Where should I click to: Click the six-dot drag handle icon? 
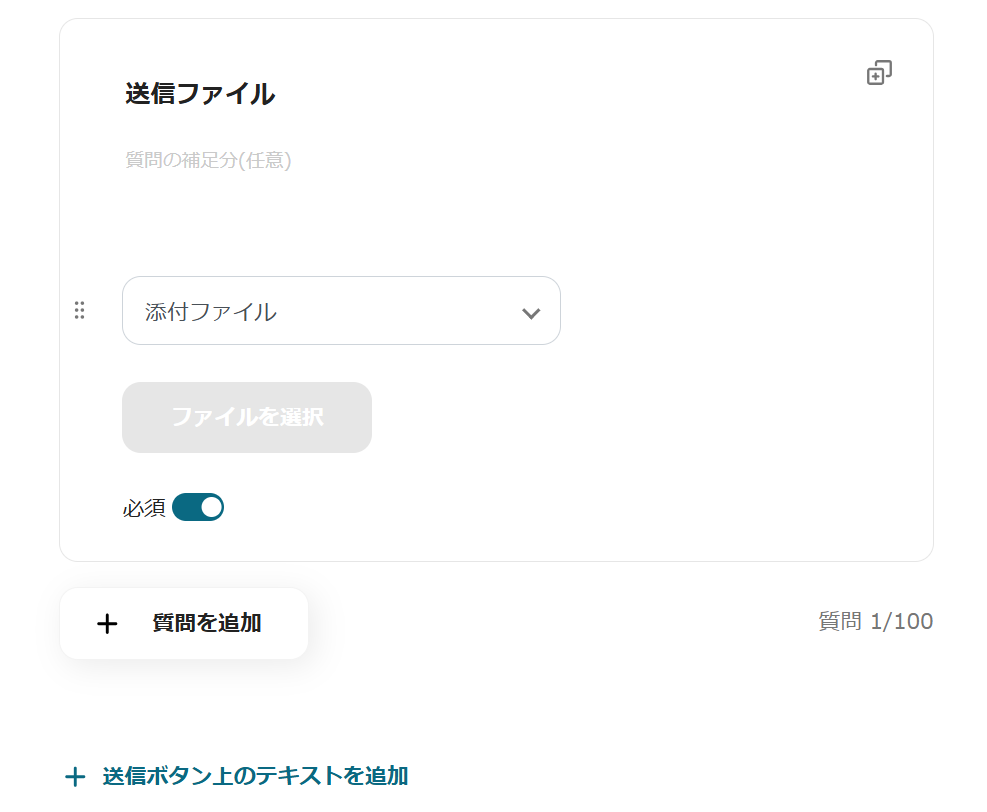point(80,311)
